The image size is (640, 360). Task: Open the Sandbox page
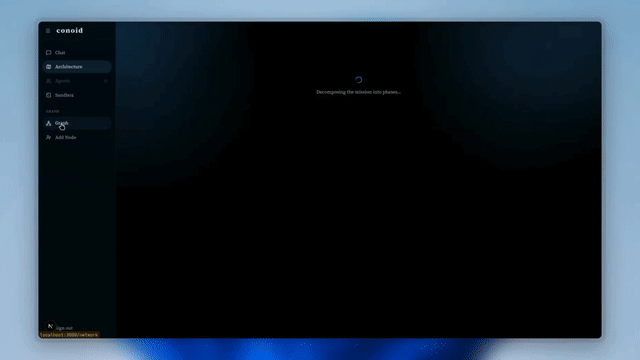pyautogui.click(x=77, y=95)
